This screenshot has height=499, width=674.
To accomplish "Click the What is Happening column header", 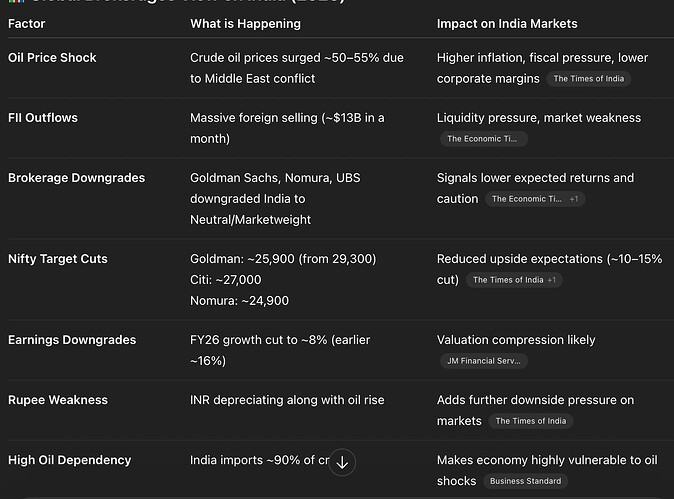I will [x=245, y=23].
